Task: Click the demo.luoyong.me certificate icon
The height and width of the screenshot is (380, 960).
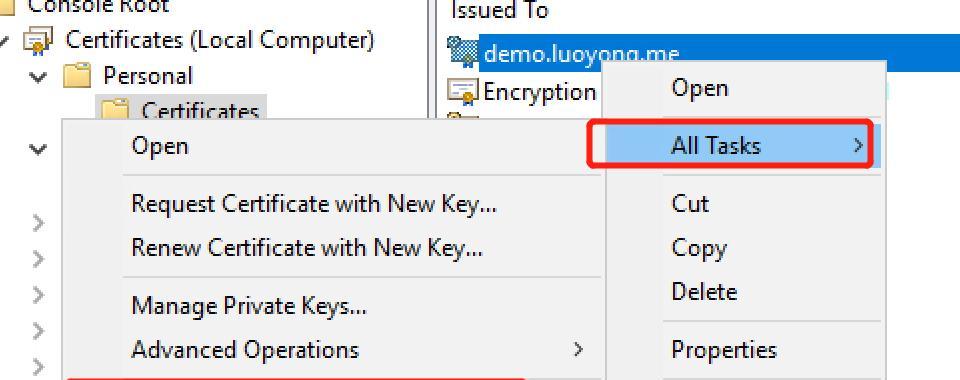Action: click(x=463, y=51)
